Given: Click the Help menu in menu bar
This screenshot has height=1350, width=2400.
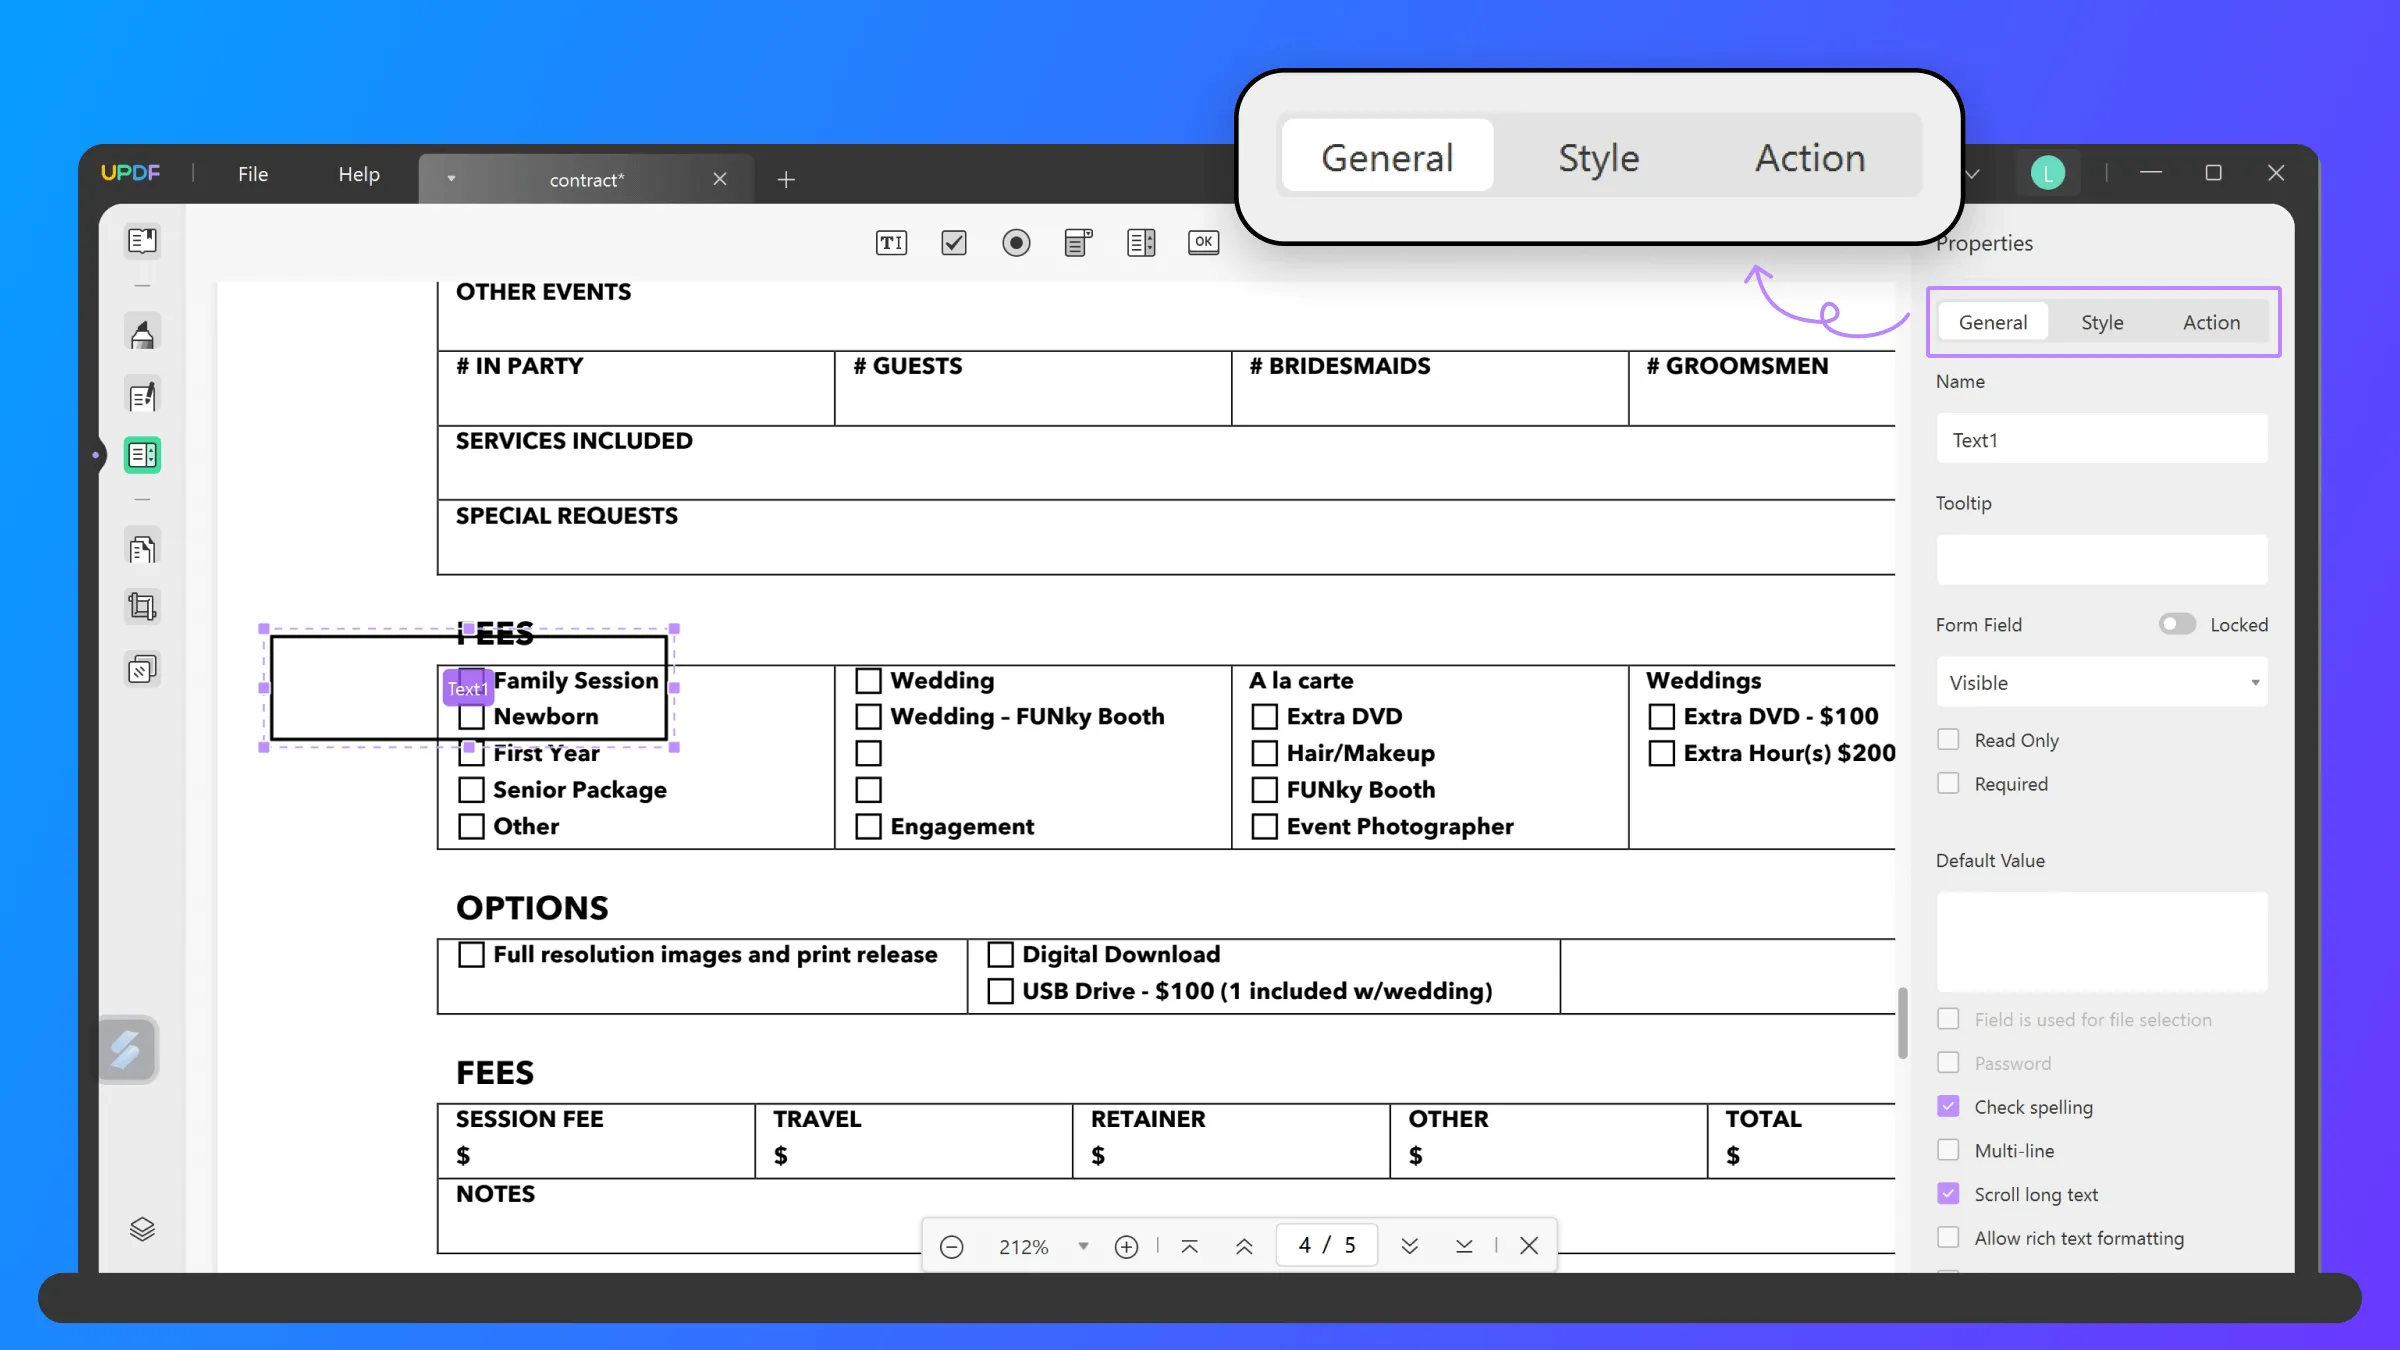Looking at the screenshot, I should click(359, 173).
